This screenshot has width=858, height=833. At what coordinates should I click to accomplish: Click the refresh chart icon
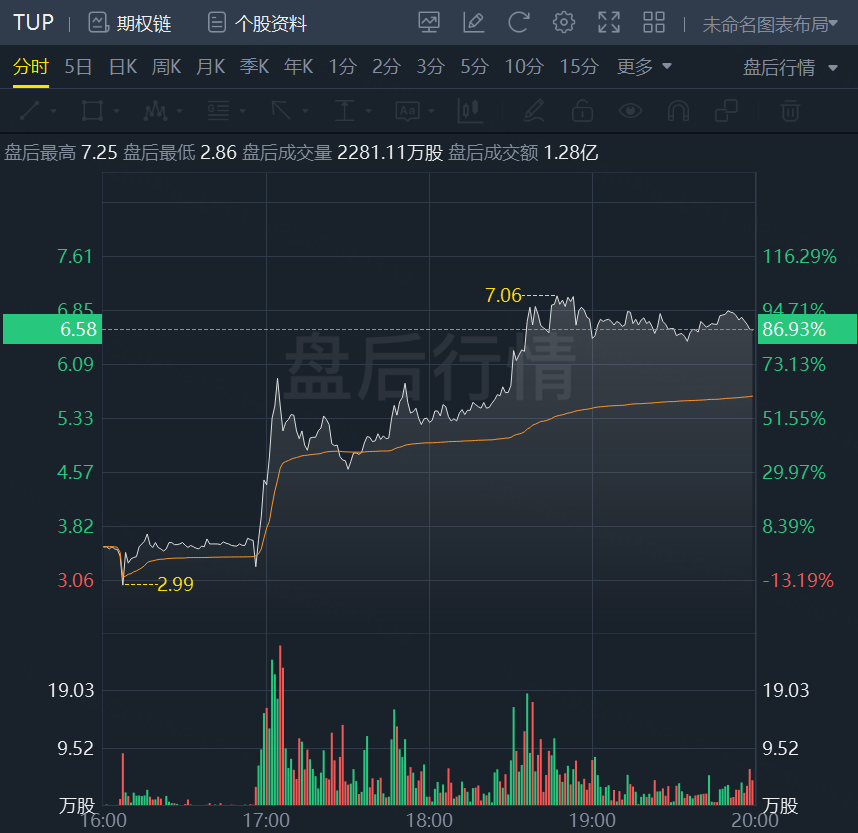click(518, 23)
